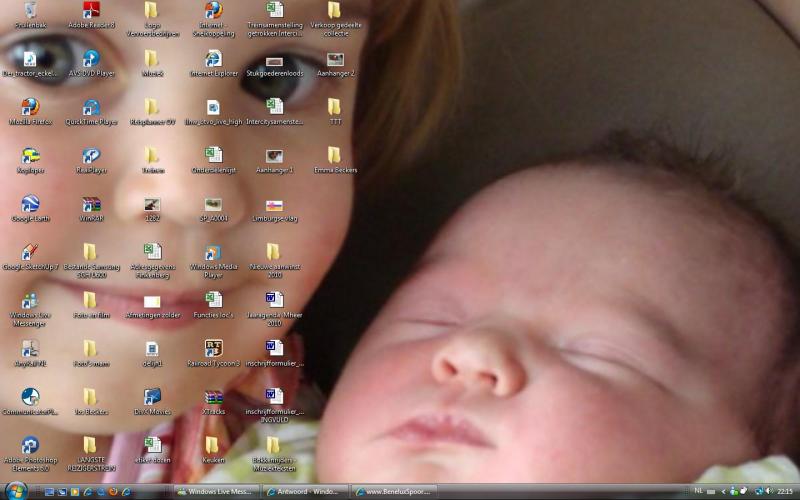Click Show Desktop in the quick launch

coord(49,492)
